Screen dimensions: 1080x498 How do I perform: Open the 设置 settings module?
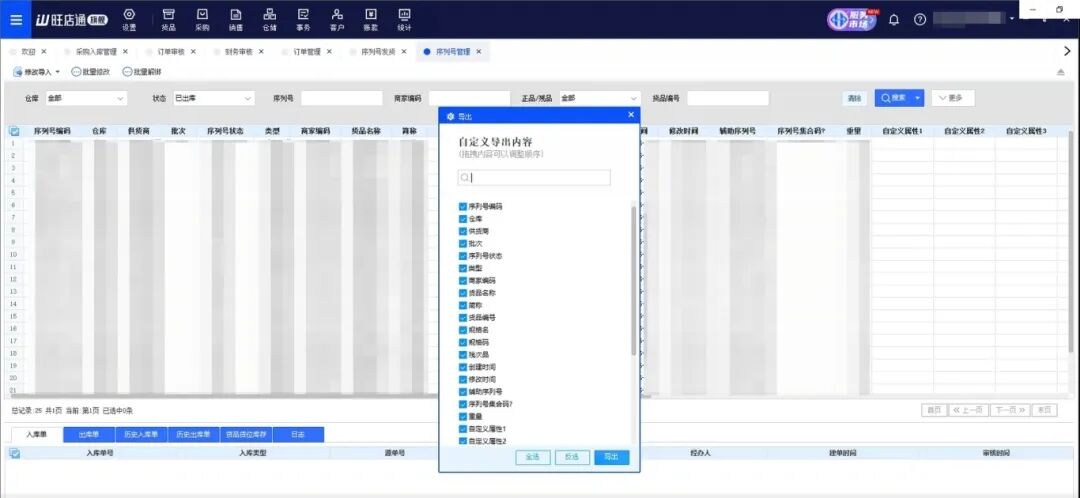tap(129, 21)
